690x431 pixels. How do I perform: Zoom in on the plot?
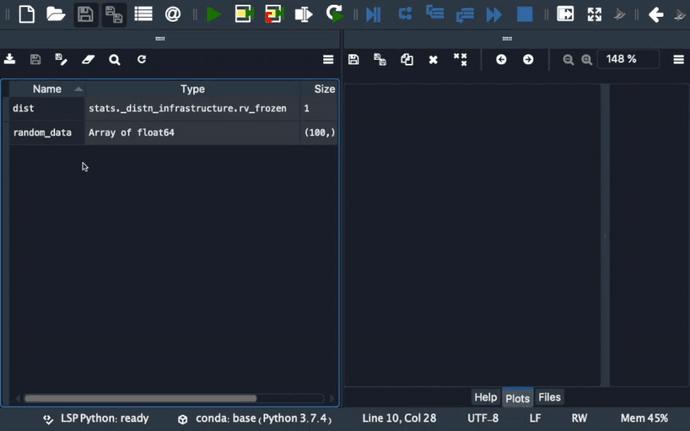[587, 59]
